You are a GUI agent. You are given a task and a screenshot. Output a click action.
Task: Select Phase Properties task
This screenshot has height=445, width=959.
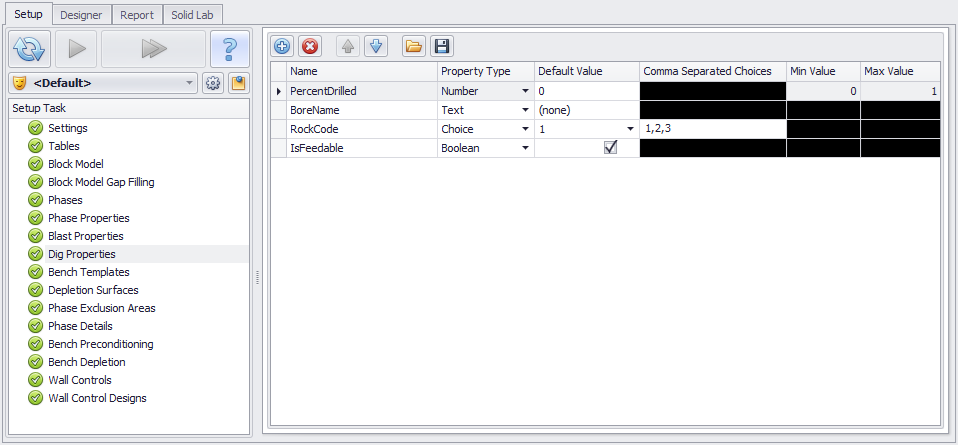pos(89,218)
